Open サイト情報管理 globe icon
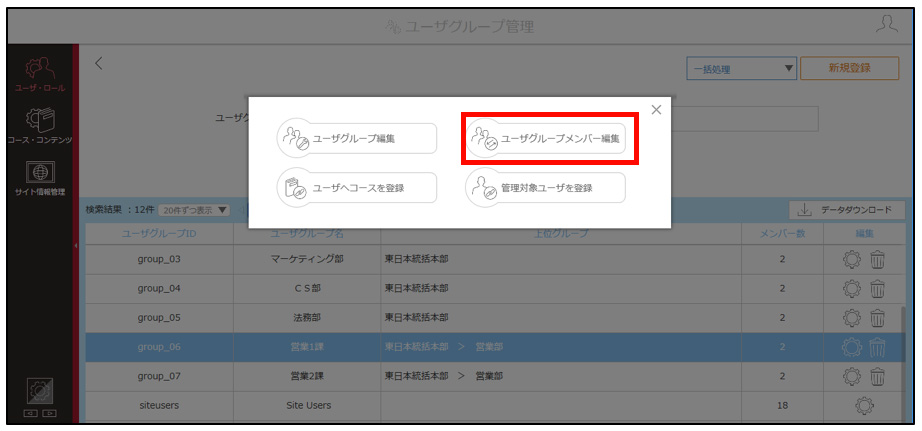 [x=40, y=178]
